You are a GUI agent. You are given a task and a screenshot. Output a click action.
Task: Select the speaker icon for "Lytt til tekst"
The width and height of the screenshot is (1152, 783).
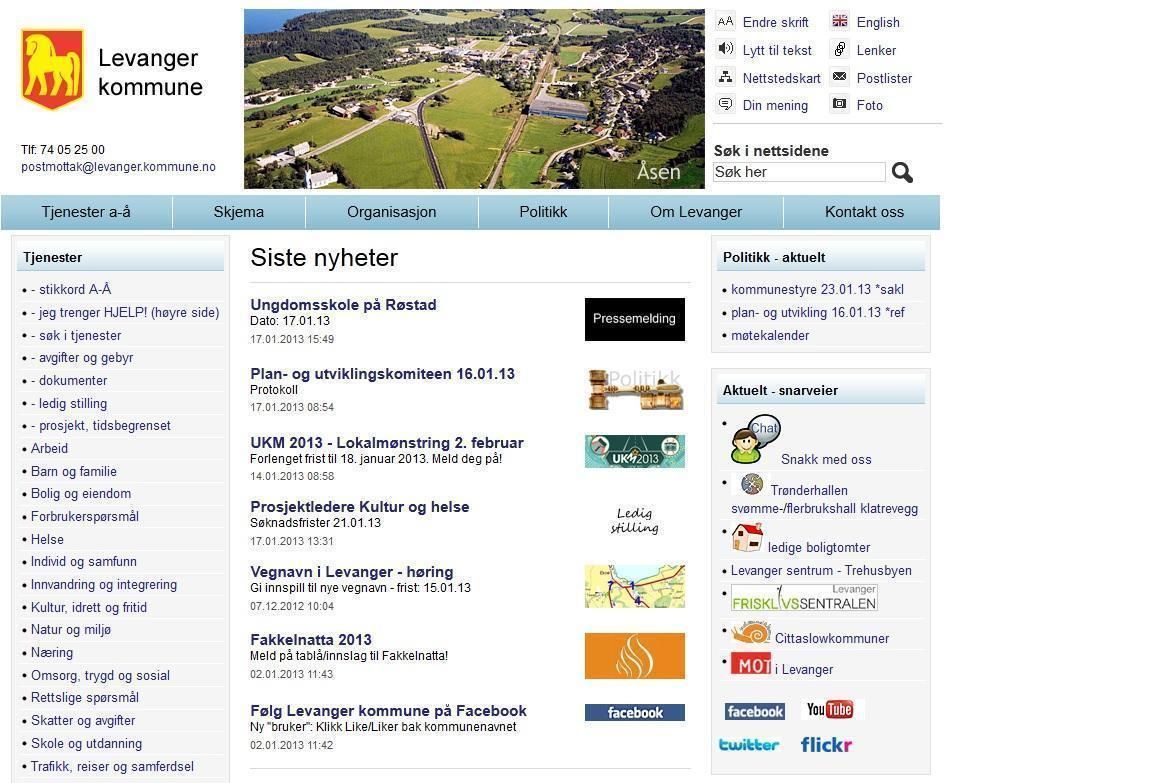tap(725, 49)
